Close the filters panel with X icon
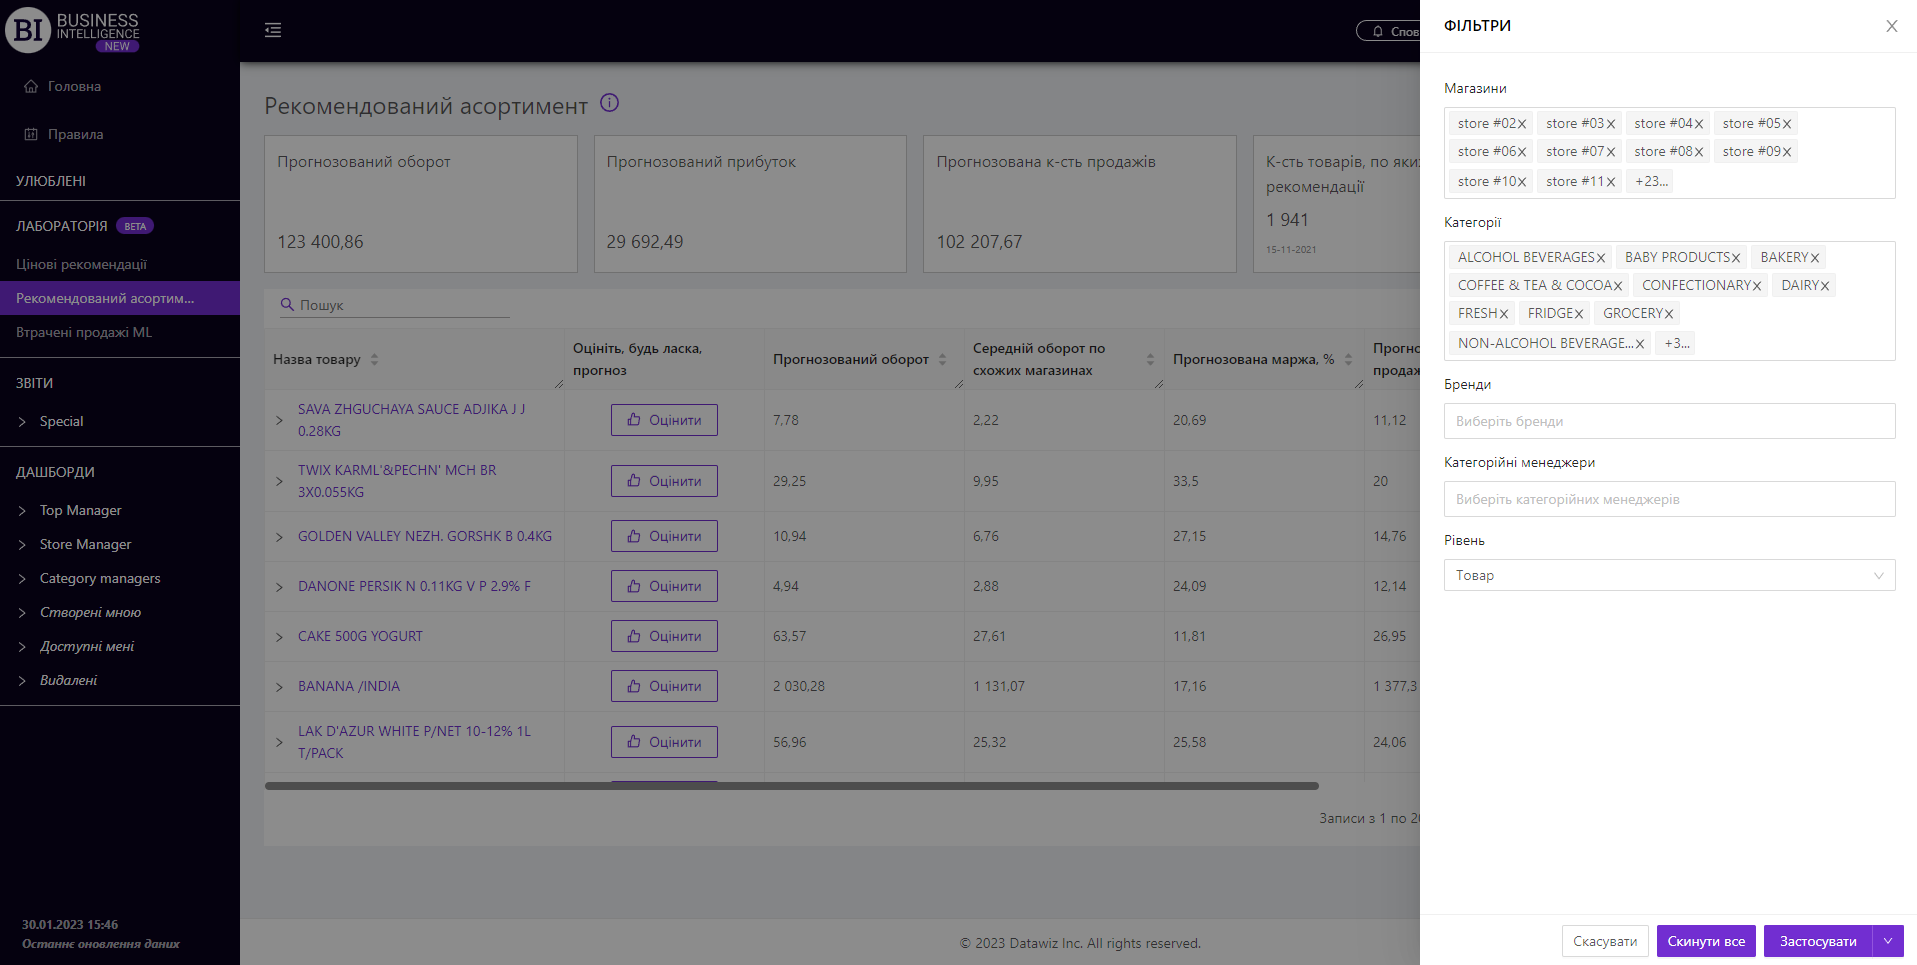 1891,26
